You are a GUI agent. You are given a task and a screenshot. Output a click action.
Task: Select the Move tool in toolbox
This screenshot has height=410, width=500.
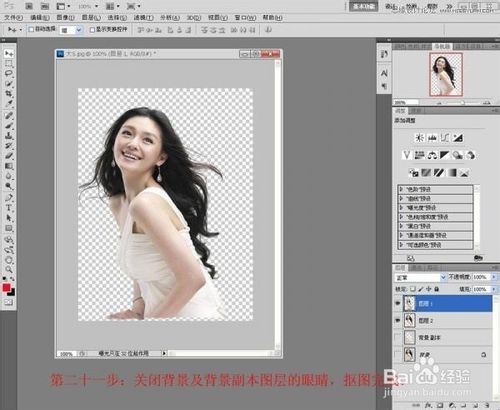click(9, 54)
